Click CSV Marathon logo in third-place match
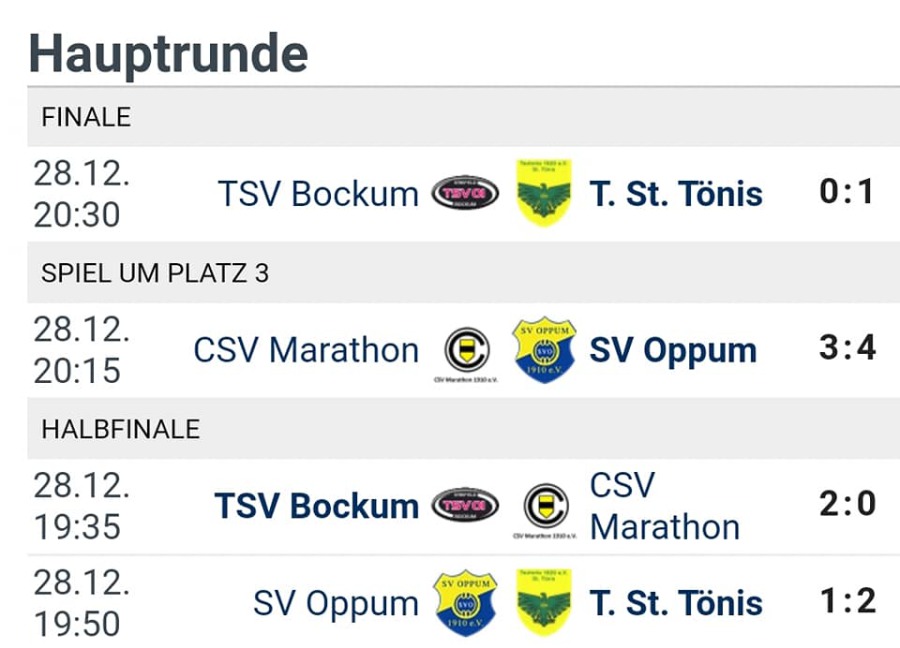Image resolution: width=900 pixels, height=648 pixels. [466, 351]
